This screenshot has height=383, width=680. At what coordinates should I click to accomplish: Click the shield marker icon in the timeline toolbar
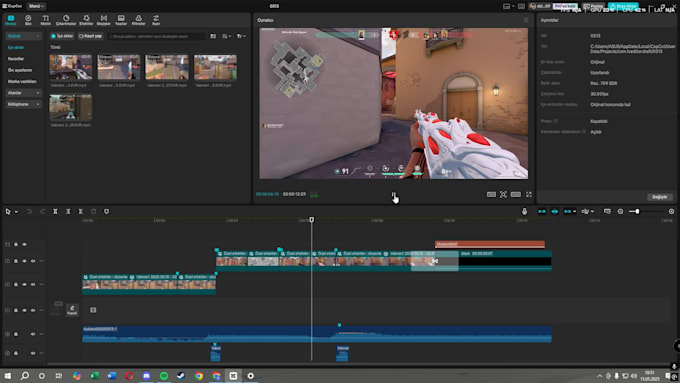point(107,212)
